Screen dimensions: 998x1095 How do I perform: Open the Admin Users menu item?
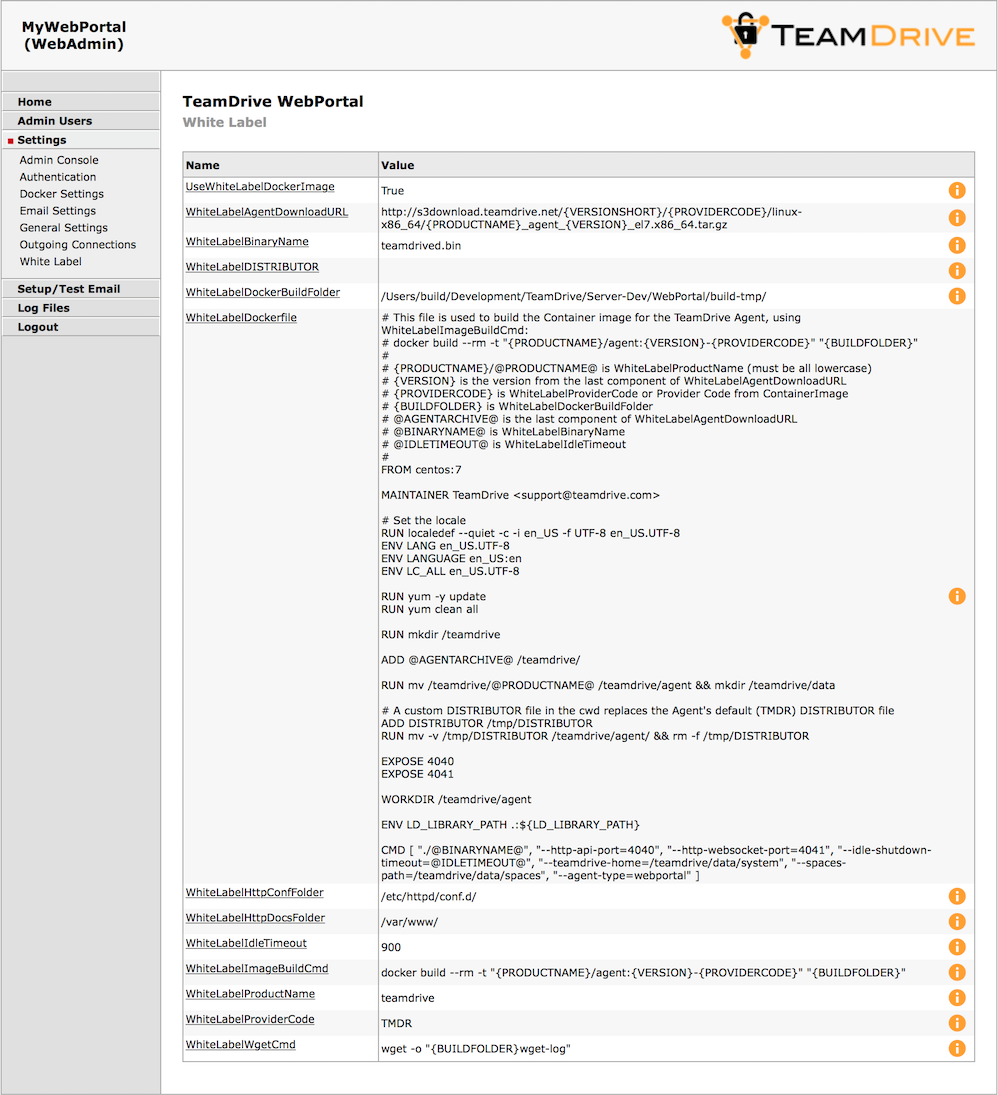[x=81, y=121]
